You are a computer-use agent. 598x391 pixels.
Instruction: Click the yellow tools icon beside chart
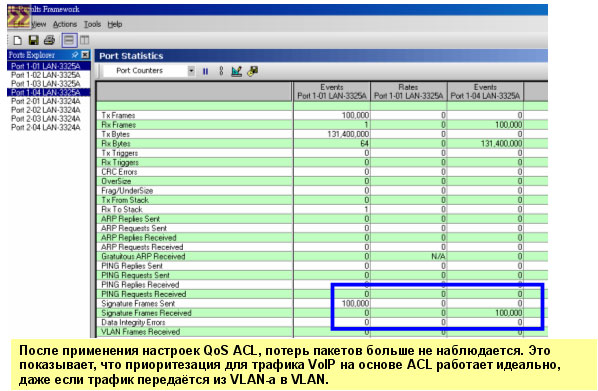[253, 71]
